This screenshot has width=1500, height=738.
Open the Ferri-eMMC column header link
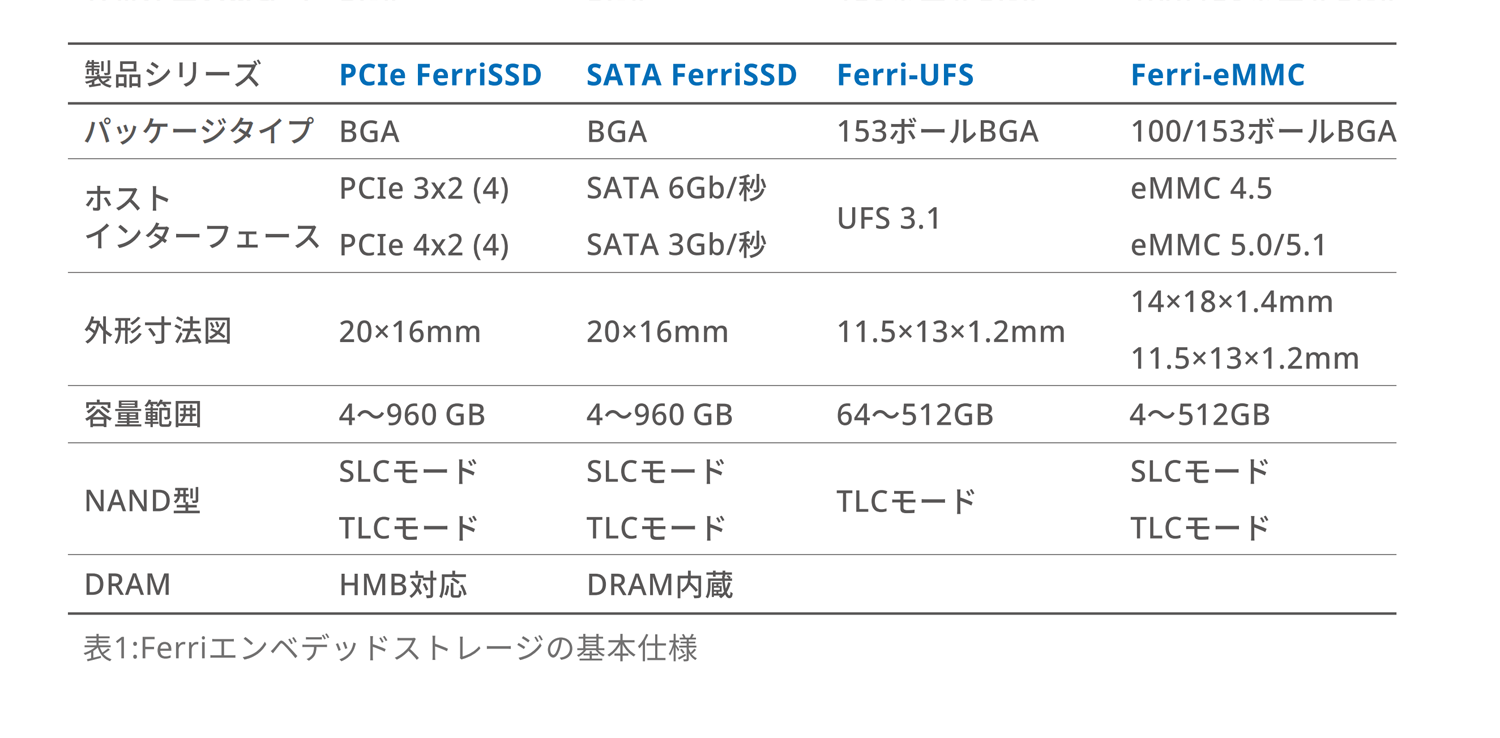coord(1217,75)
